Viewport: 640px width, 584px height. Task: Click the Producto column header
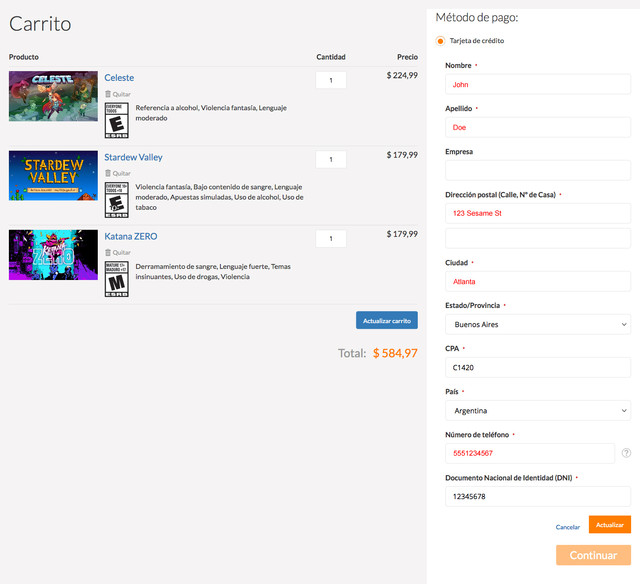pos(24,57)
